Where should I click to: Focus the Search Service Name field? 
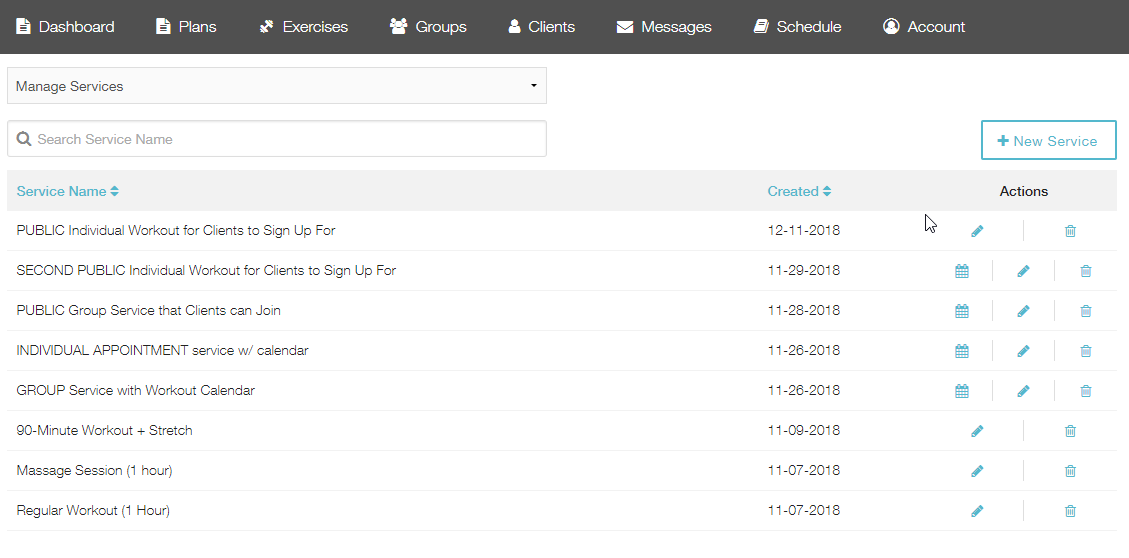[x=276, y=138]
